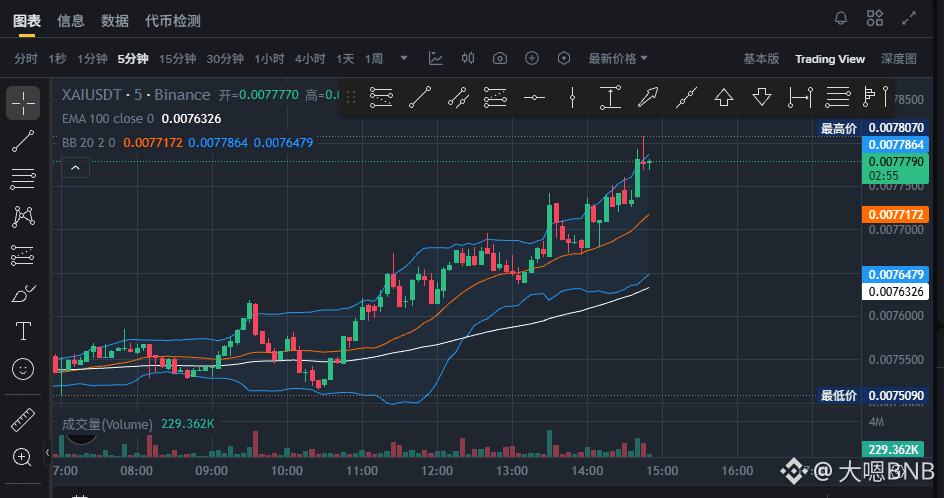Pick price range tool in floating toolbar
Image resolution: width=944 pixels, height=498 pixels.
610,97
